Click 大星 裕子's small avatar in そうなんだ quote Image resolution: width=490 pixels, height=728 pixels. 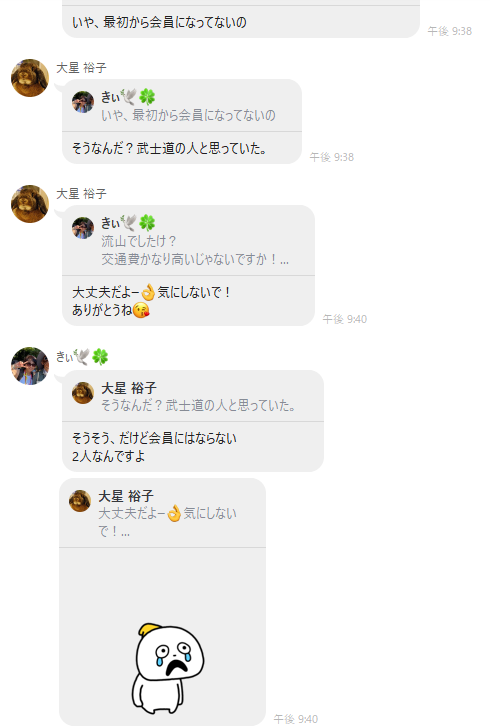point(83,393)
